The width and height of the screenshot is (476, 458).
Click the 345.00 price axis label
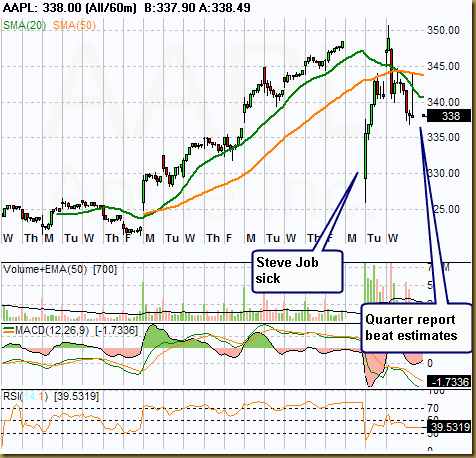coord(443,66)
